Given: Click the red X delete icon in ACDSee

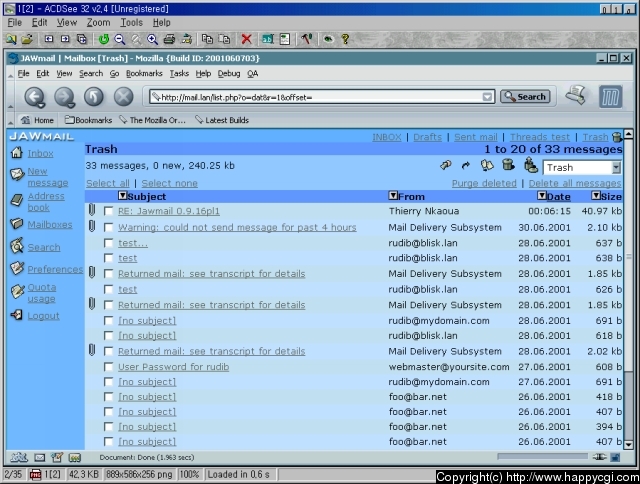Looking at the screenshot, I should 246,39.
